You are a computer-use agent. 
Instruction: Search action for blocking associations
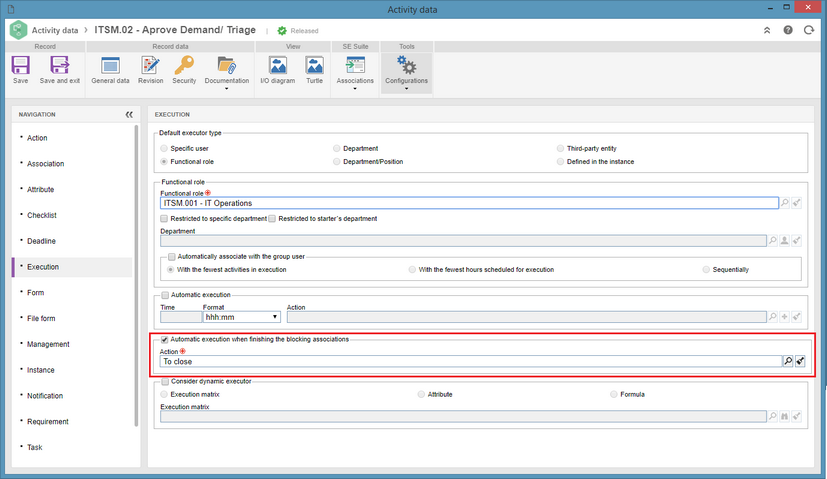(788, 361)
